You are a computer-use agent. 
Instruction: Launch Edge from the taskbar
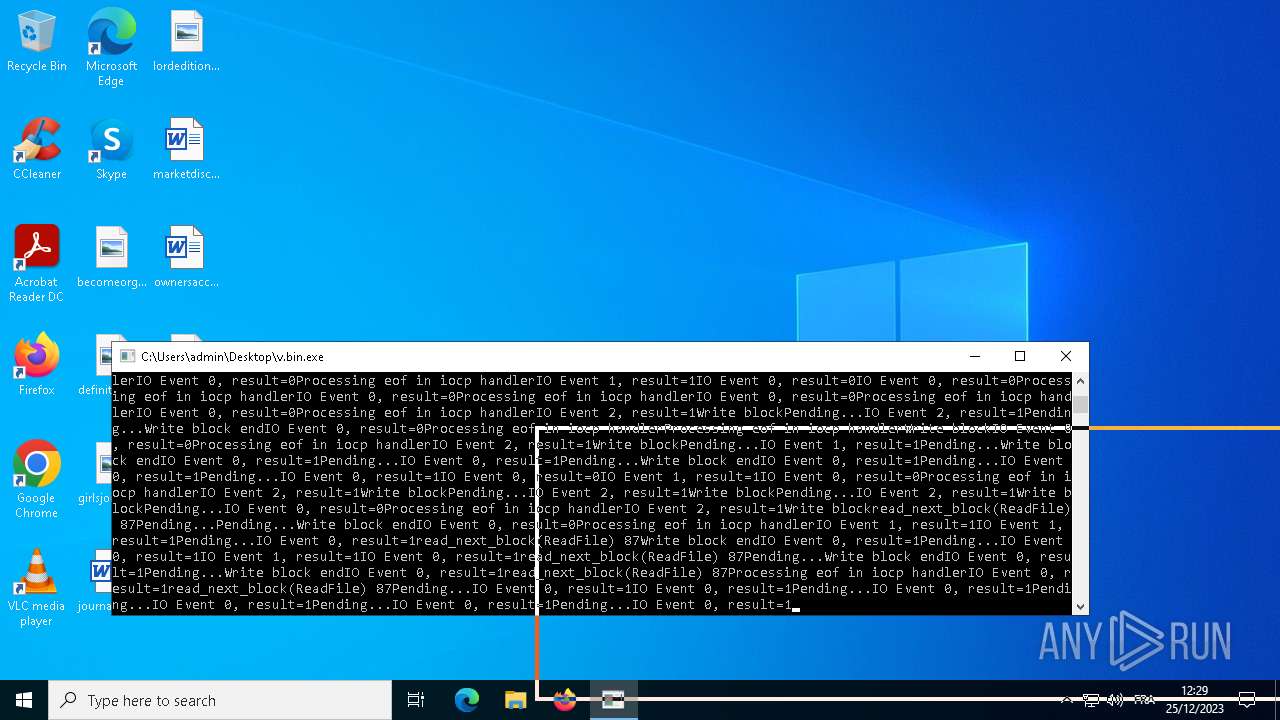(467, 700)
